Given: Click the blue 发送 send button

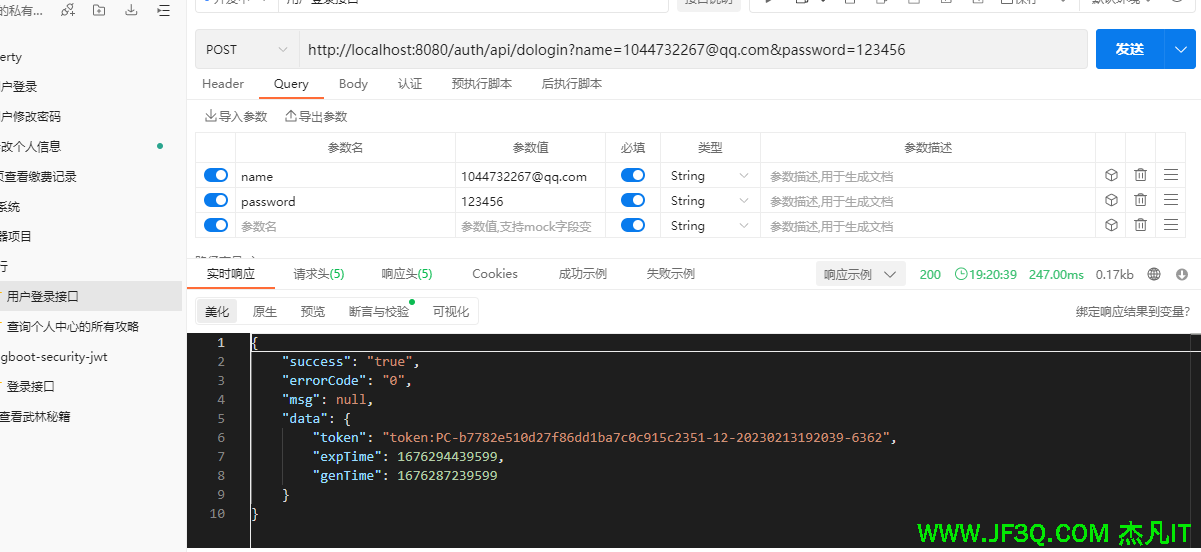Looking at the screenshot, I should 1129,49.
